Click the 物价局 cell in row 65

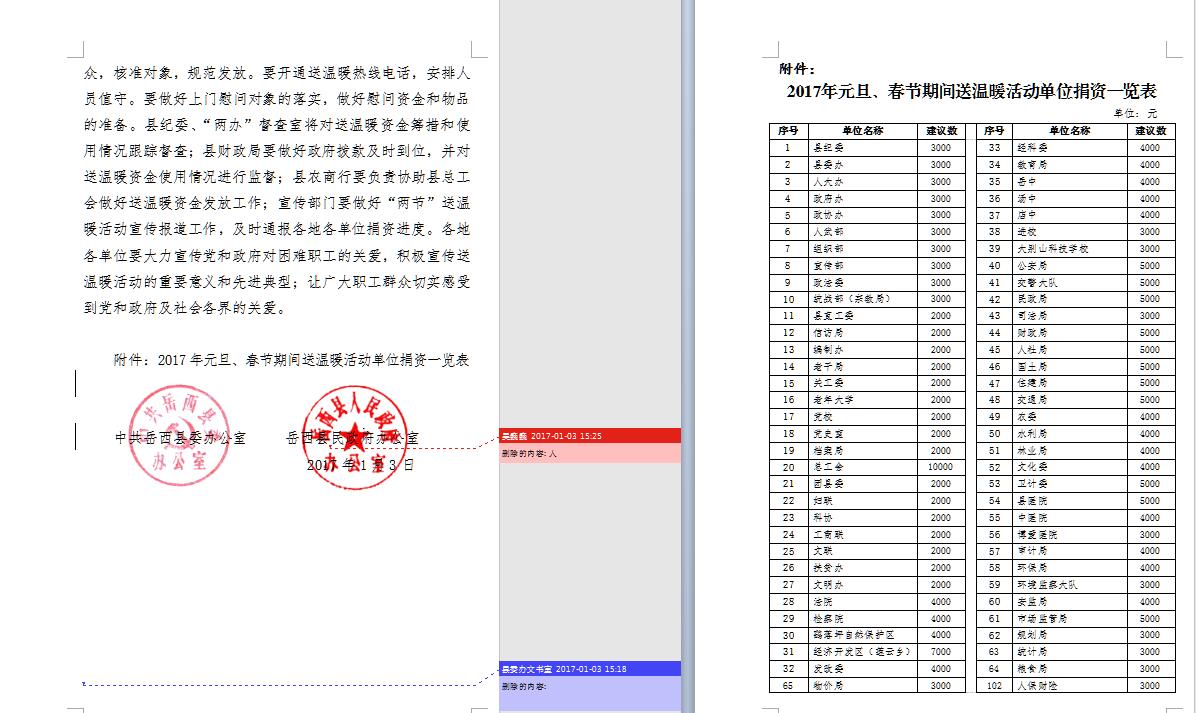click(863, 686)
